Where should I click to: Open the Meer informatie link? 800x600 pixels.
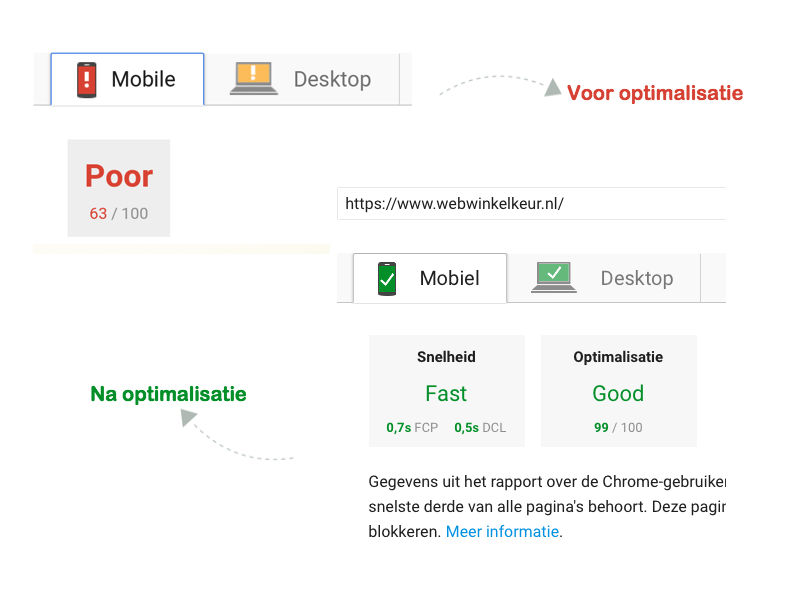tap(502, 532)
